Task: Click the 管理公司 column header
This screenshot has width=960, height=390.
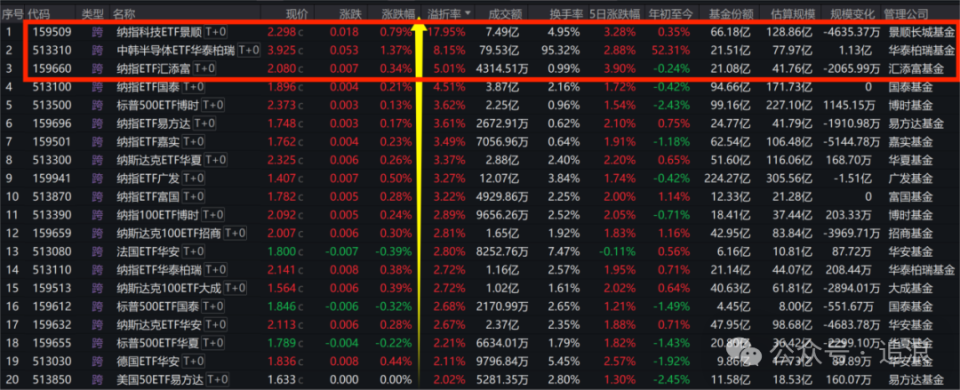Action: pyautogui.click(x=906, y=13)
